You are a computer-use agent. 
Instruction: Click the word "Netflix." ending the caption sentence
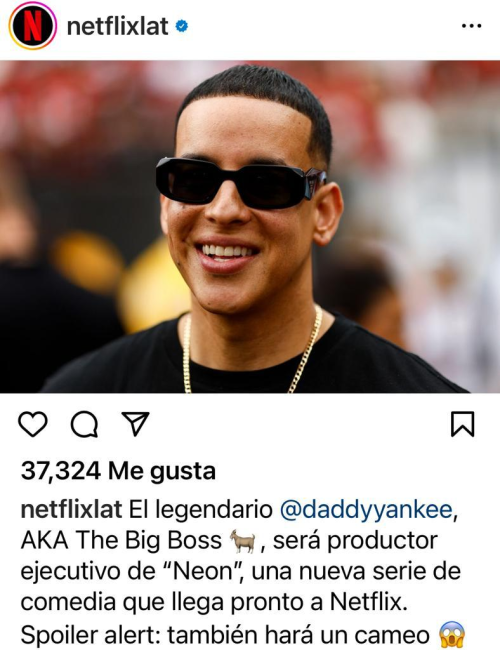369,603
